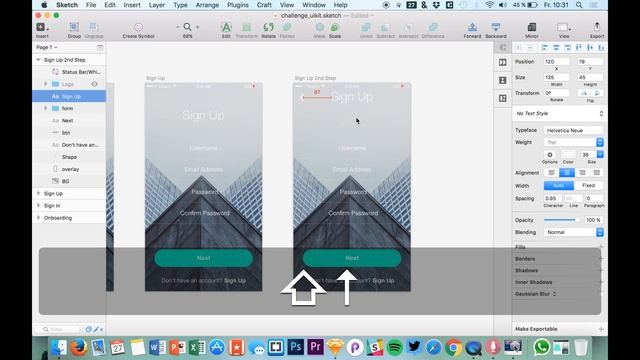This screenshot has width=640, height=360.
Task: Expand the Logo group
Action: (46, 84)
